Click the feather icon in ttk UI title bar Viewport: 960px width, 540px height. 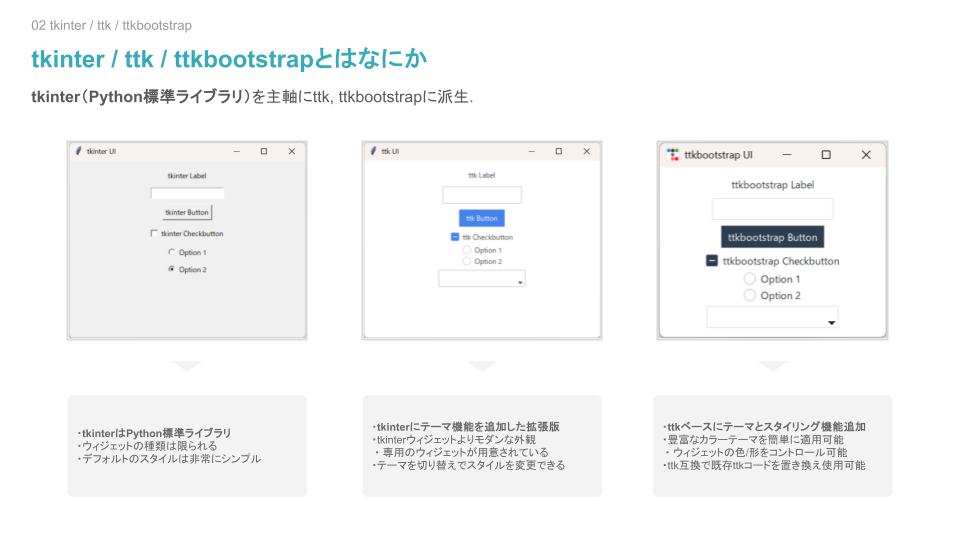pyautogui.click(x=373, y=151)
